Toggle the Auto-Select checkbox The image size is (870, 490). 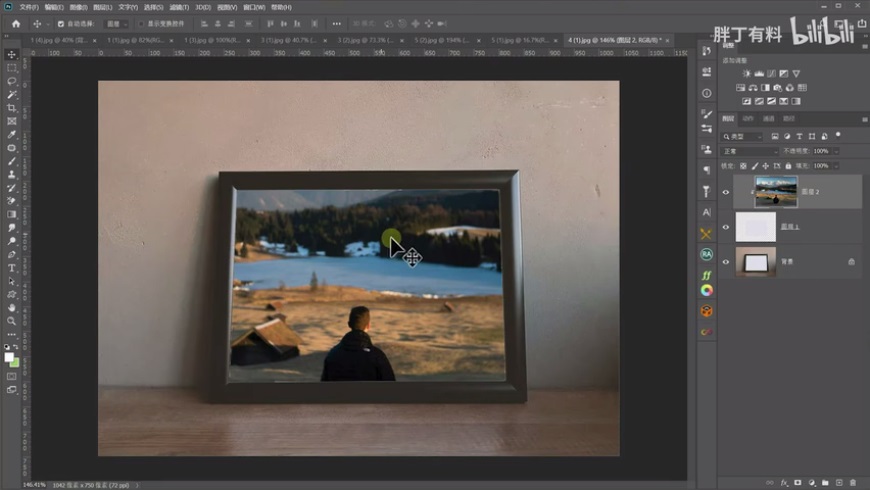(x=61, y=24)
